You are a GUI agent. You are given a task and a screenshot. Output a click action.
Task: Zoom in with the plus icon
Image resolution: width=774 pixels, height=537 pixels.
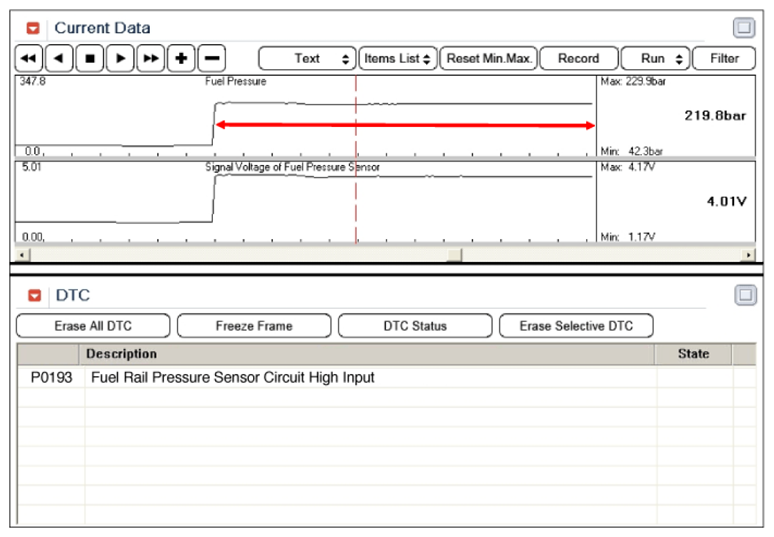(181, 59)
